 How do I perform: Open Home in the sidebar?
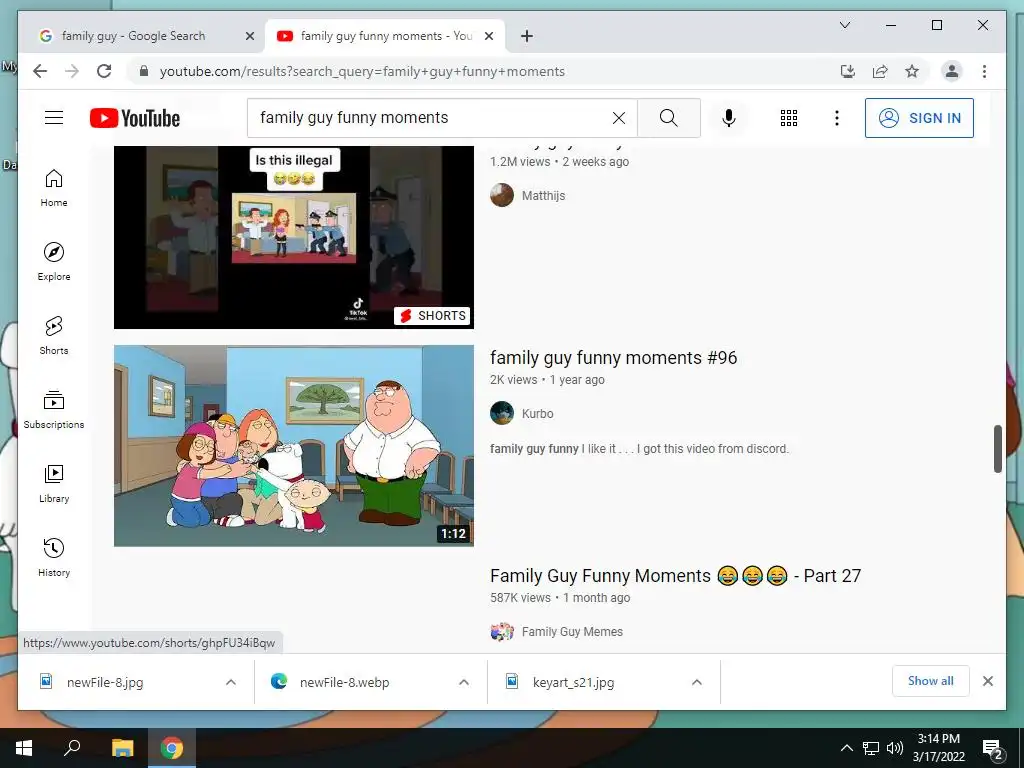pyautogui.click(x=54, y=189)
